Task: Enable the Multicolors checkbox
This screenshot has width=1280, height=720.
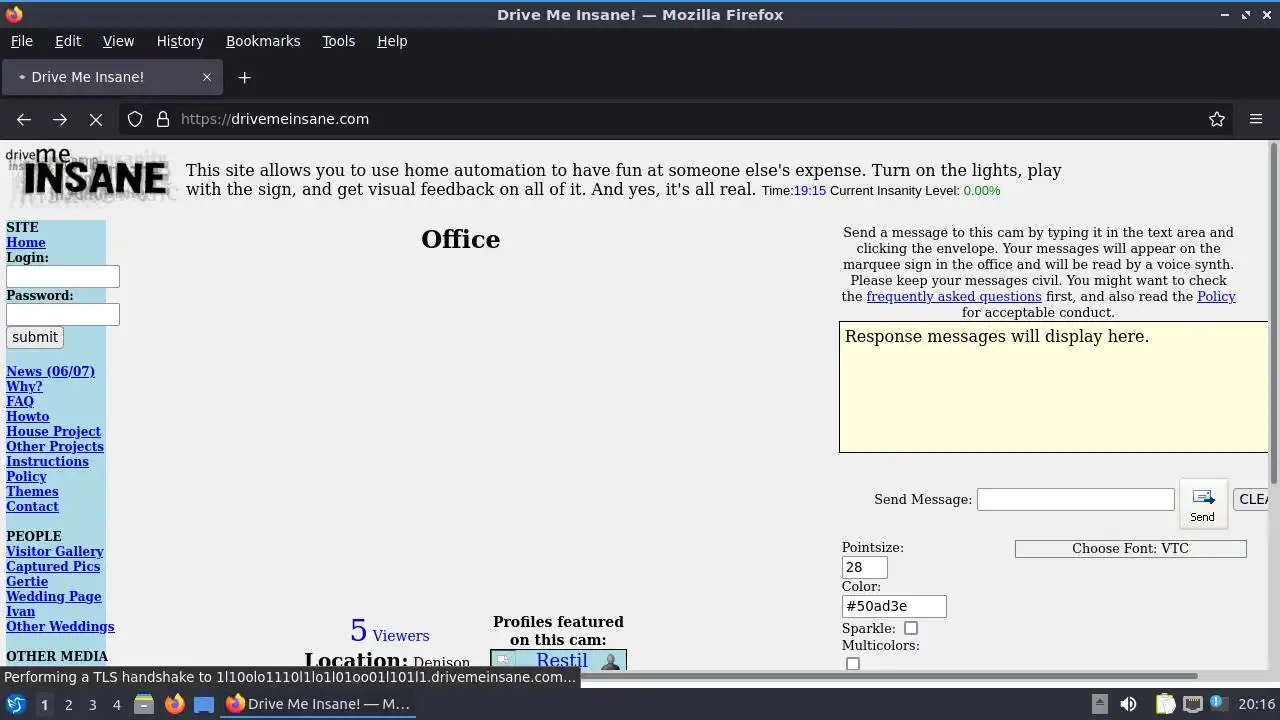Action: coord(853,664)
